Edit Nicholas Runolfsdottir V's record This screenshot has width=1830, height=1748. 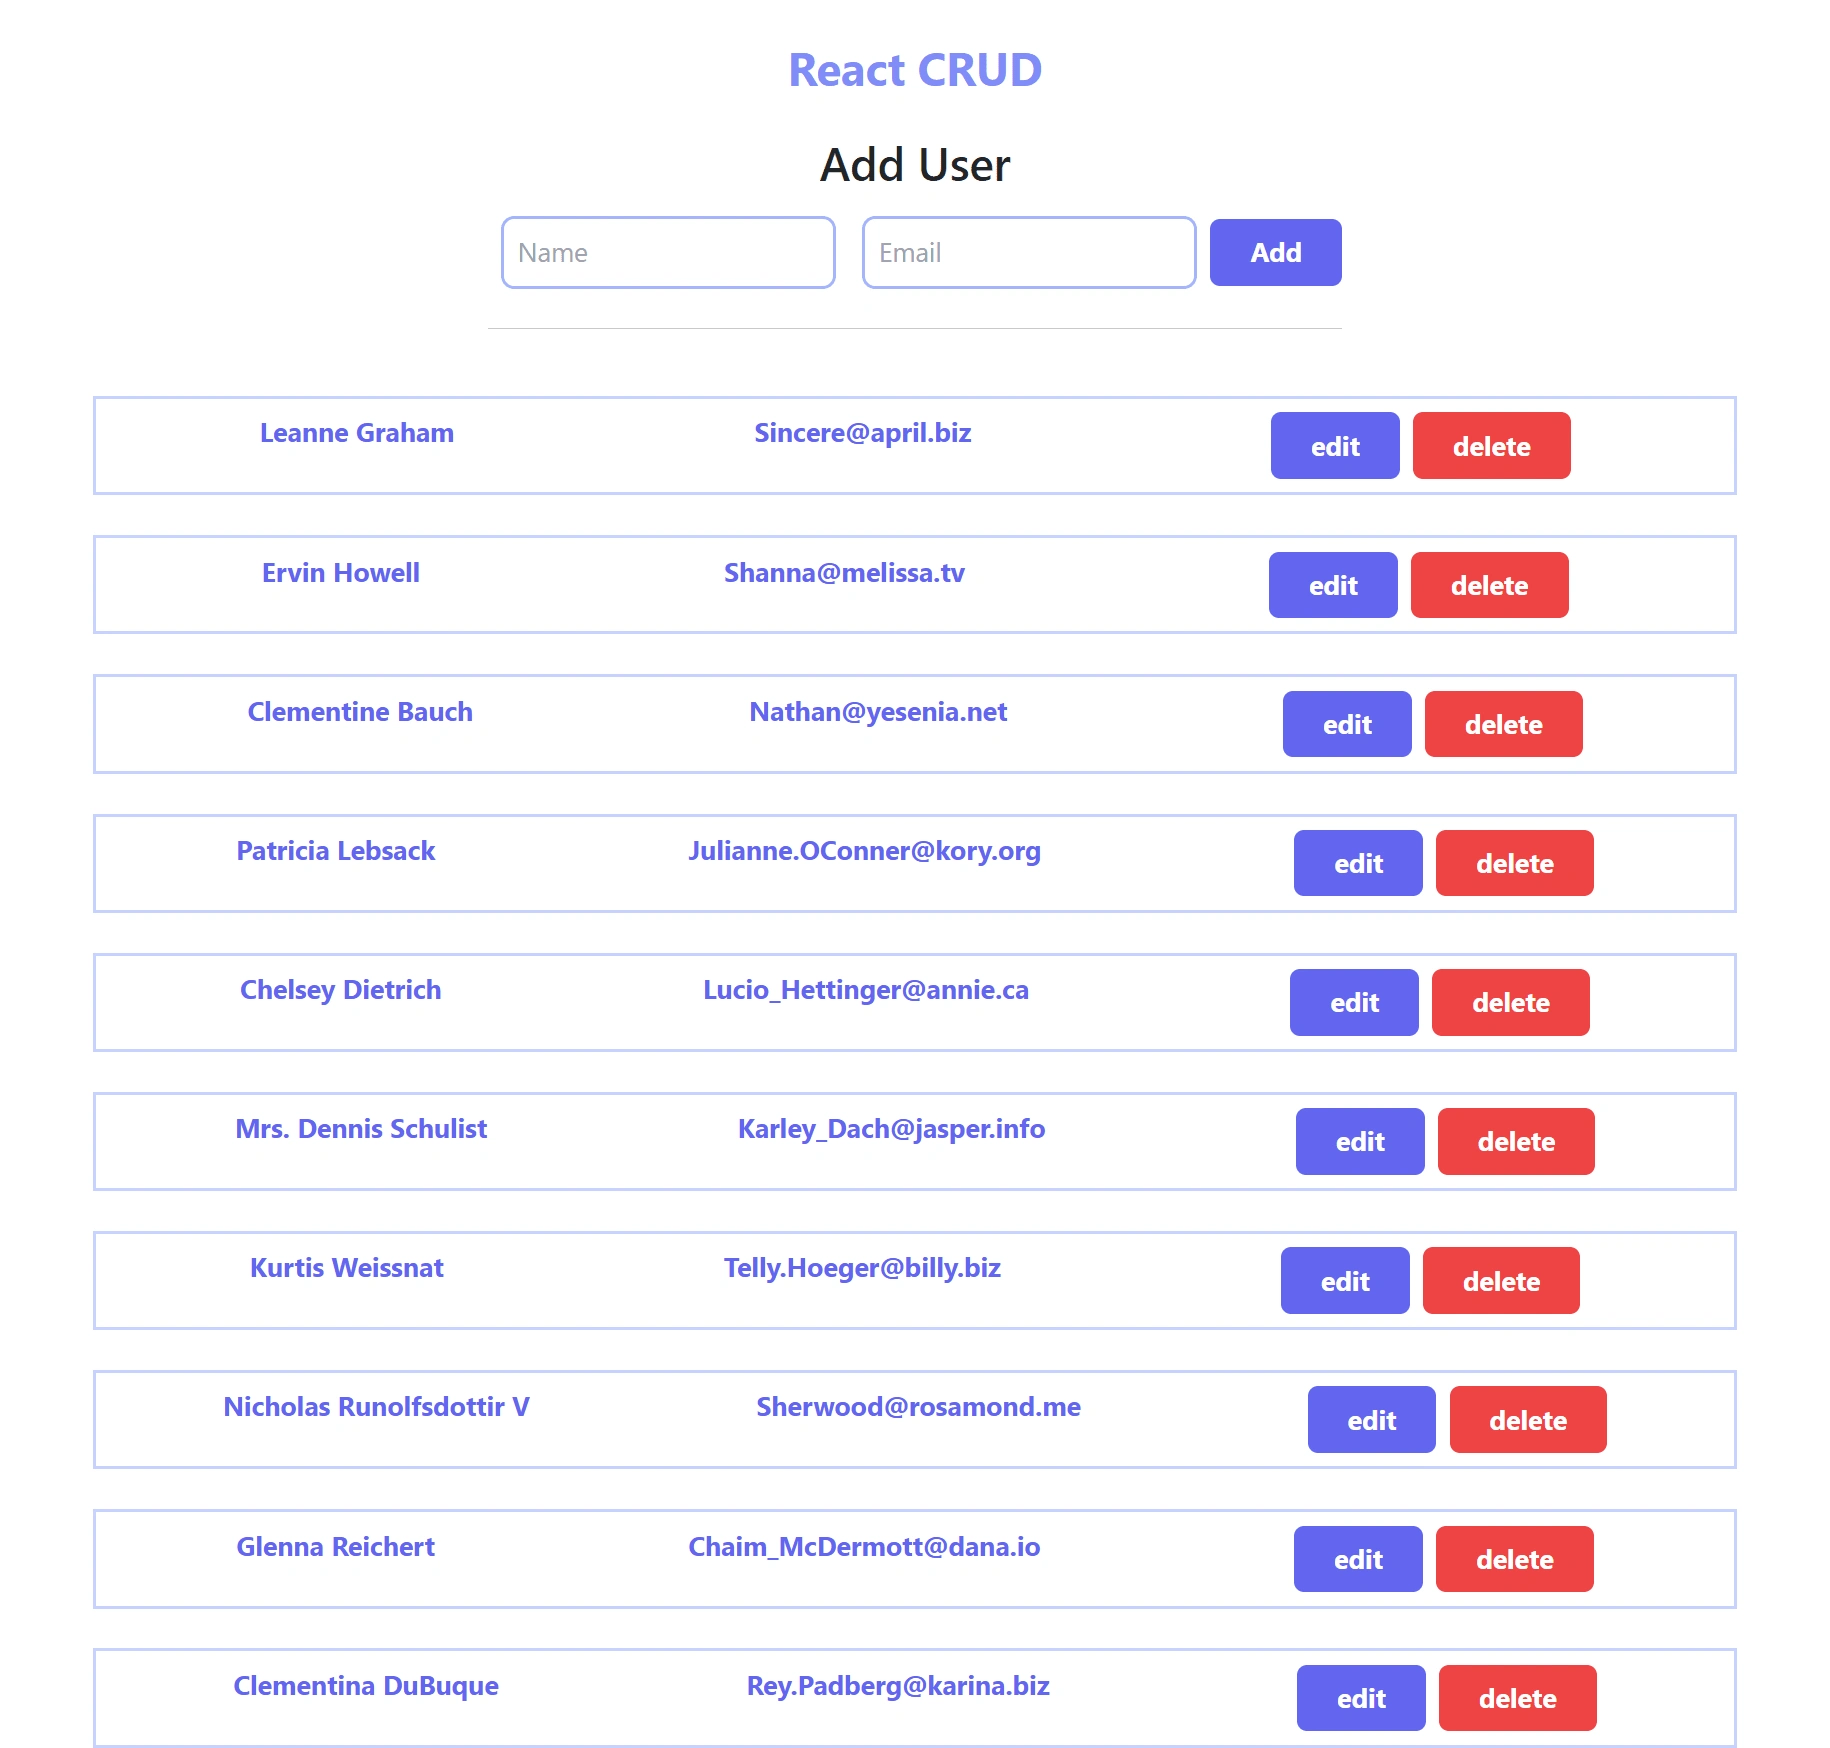[x=1371, y=1420]
